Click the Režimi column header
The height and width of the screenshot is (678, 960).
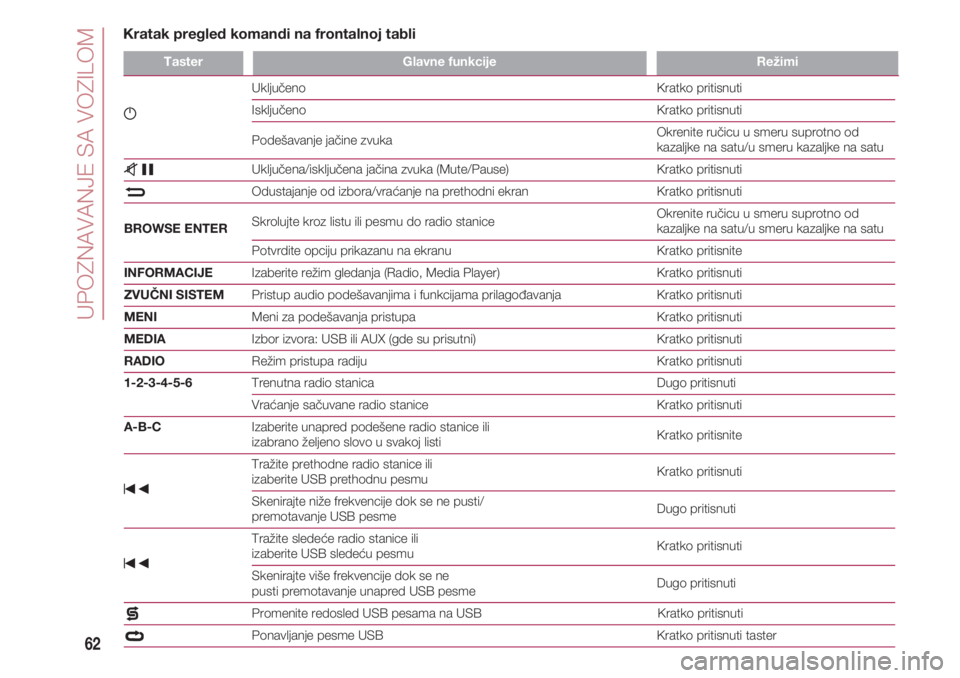[x=777, y=62]
